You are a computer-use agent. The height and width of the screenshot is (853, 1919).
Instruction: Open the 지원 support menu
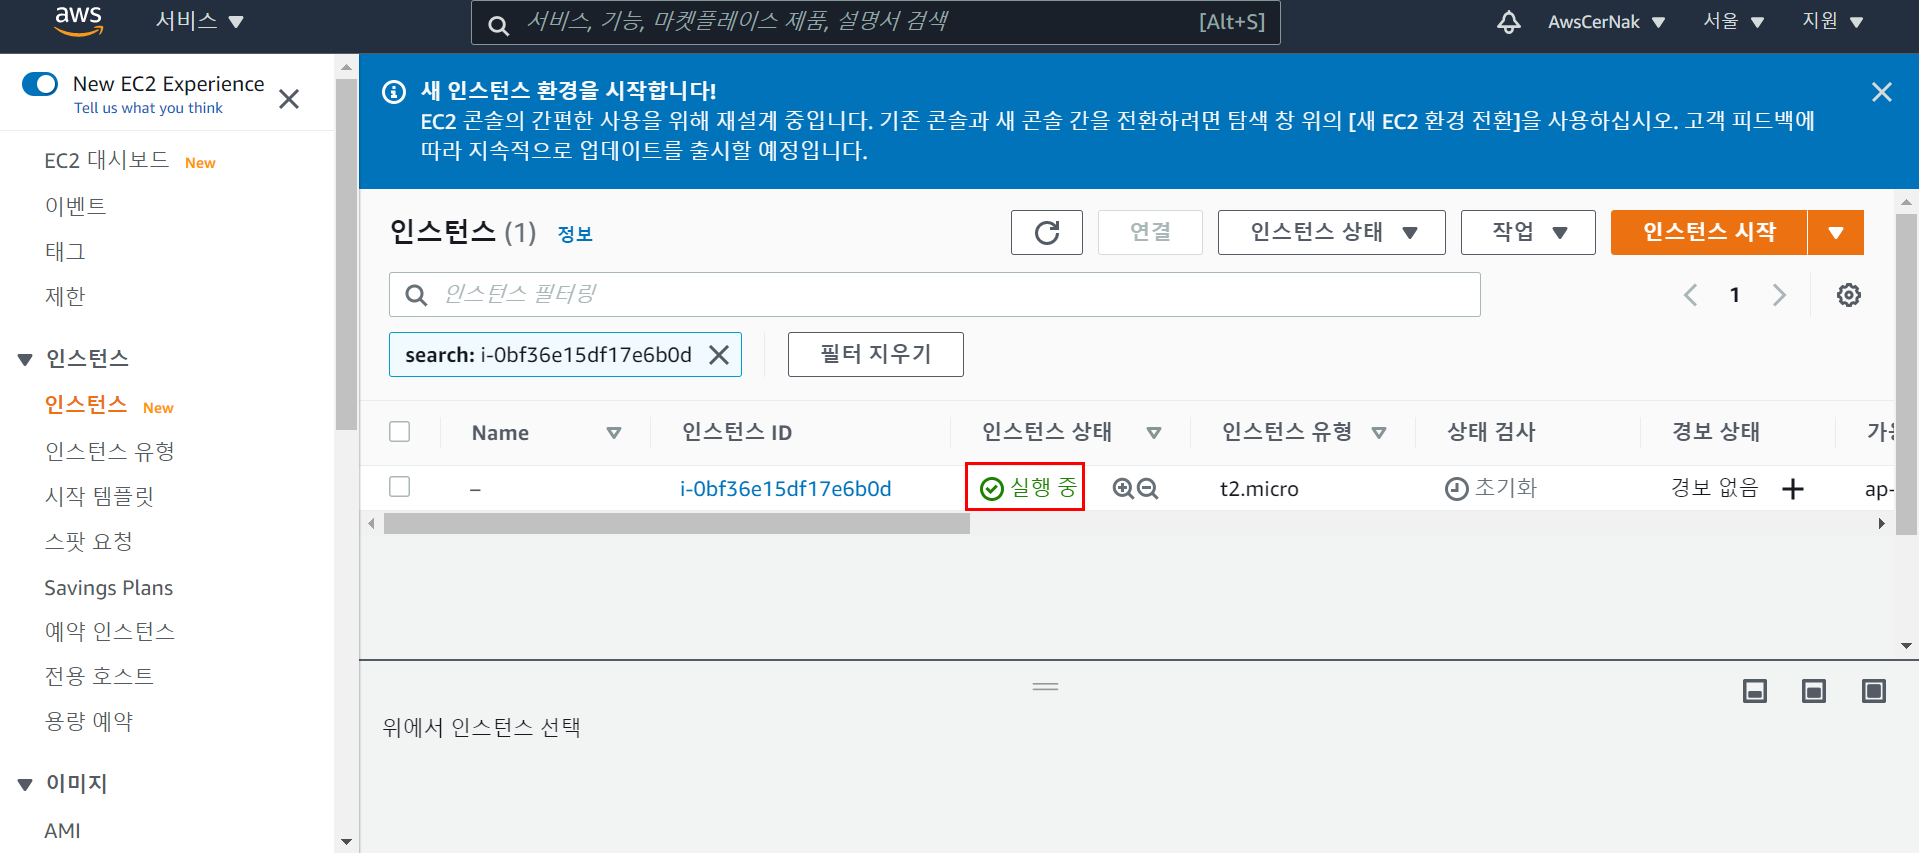1832,21
